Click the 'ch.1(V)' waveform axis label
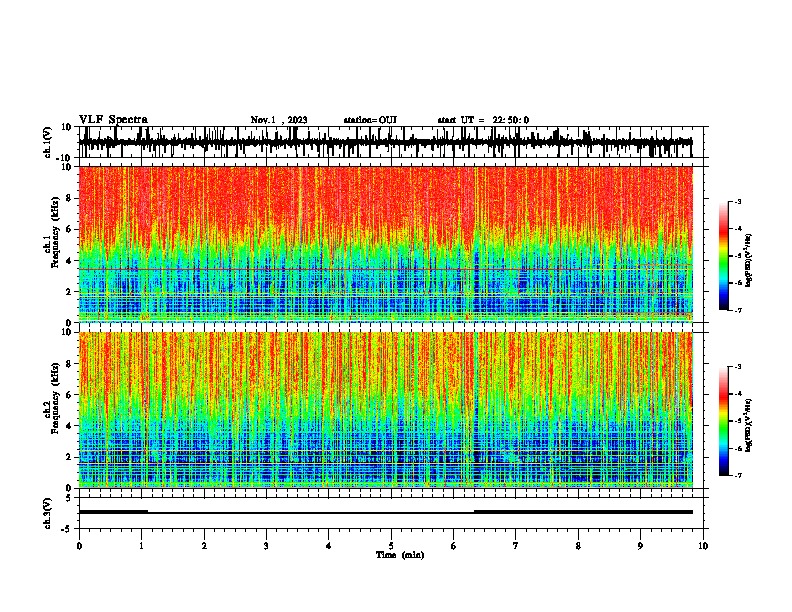The height and width of the screenshot is (612, 792). click(x=48, y=142)
